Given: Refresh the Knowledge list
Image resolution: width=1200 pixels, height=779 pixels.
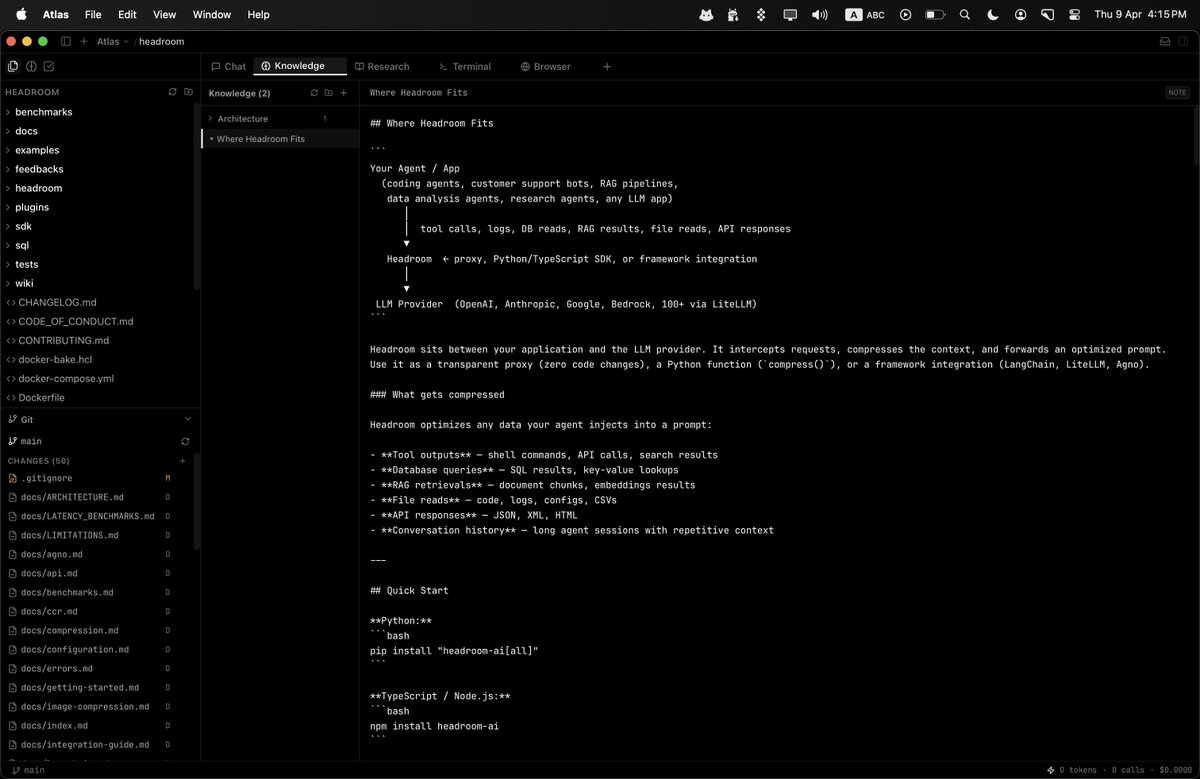Looking at the screenshot, I should coord(314,93).
